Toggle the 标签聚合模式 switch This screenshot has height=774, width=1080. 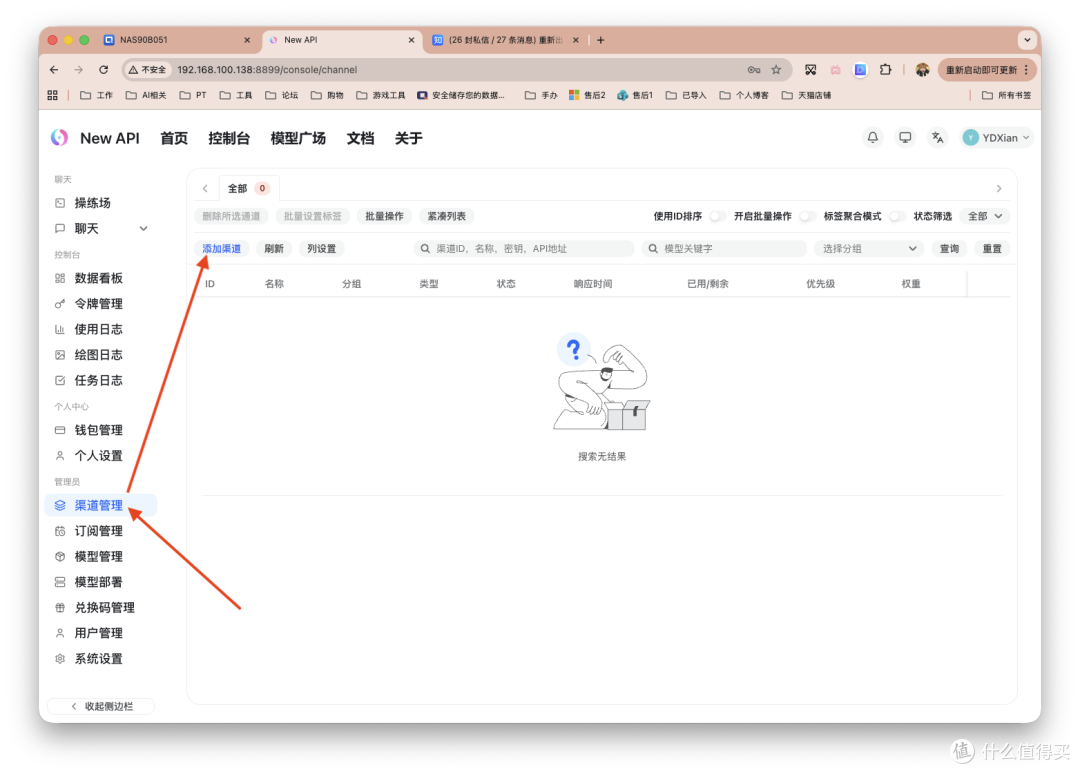click(896, 216)
